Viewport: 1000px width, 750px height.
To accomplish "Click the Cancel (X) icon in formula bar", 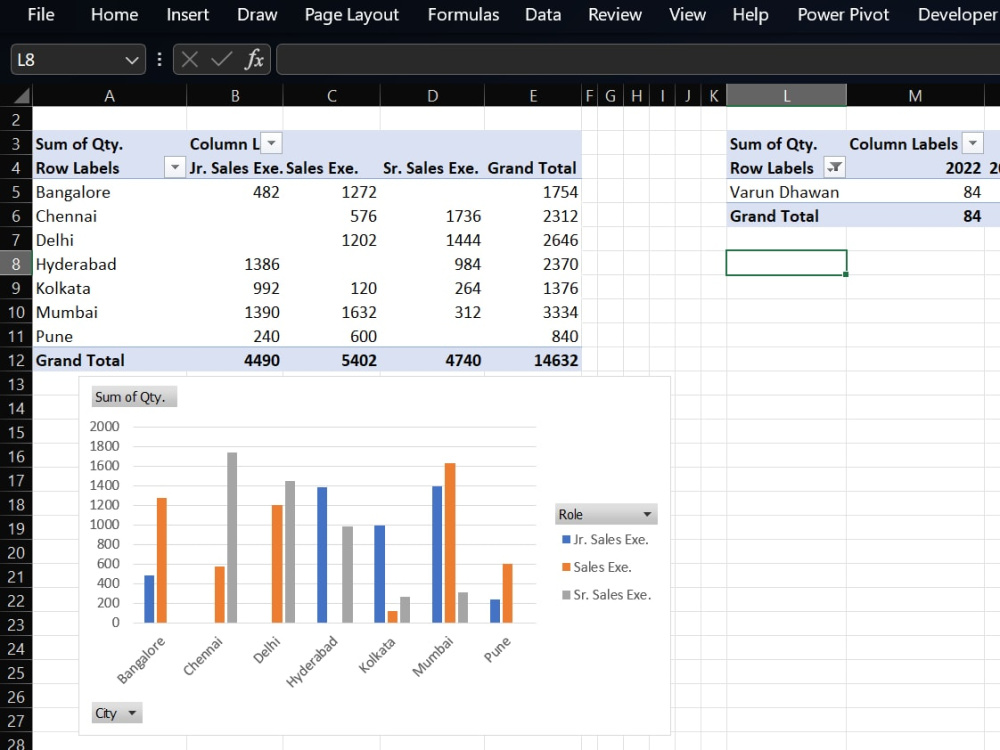I will [x=189, y=59].
